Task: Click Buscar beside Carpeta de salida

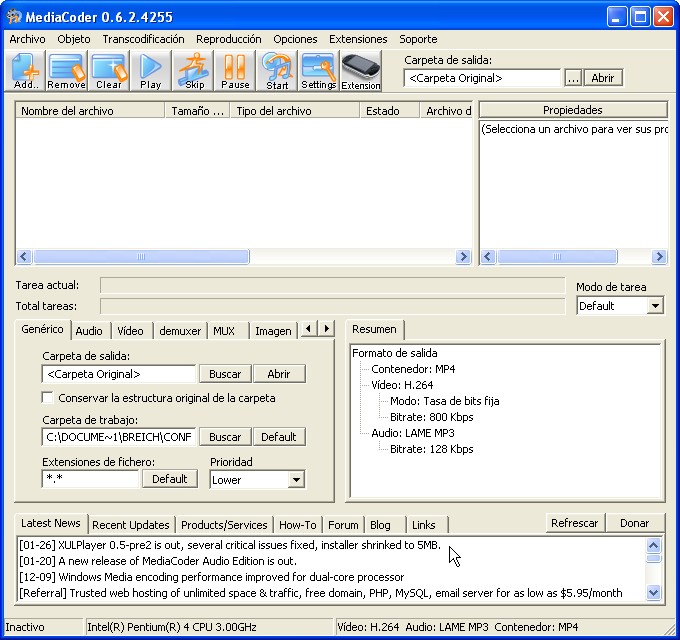Action: click(x=225, y=374)
